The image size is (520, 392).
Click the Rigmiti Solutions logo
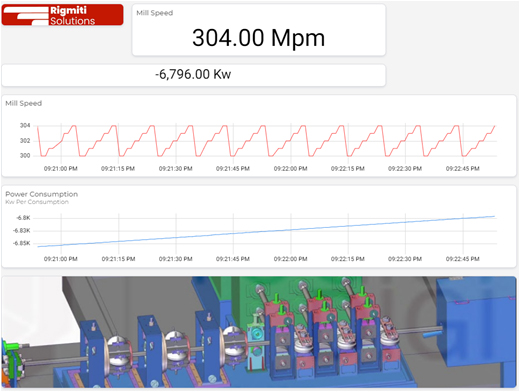coord(62,15)
